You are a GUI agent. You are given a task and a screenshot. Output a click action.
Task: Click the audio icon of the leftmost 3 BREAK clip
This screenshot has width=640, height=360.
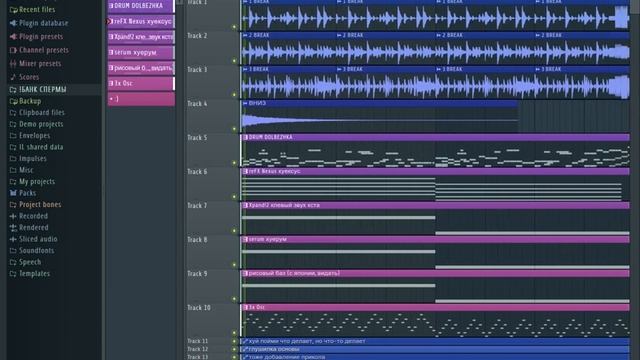(245, 69)
